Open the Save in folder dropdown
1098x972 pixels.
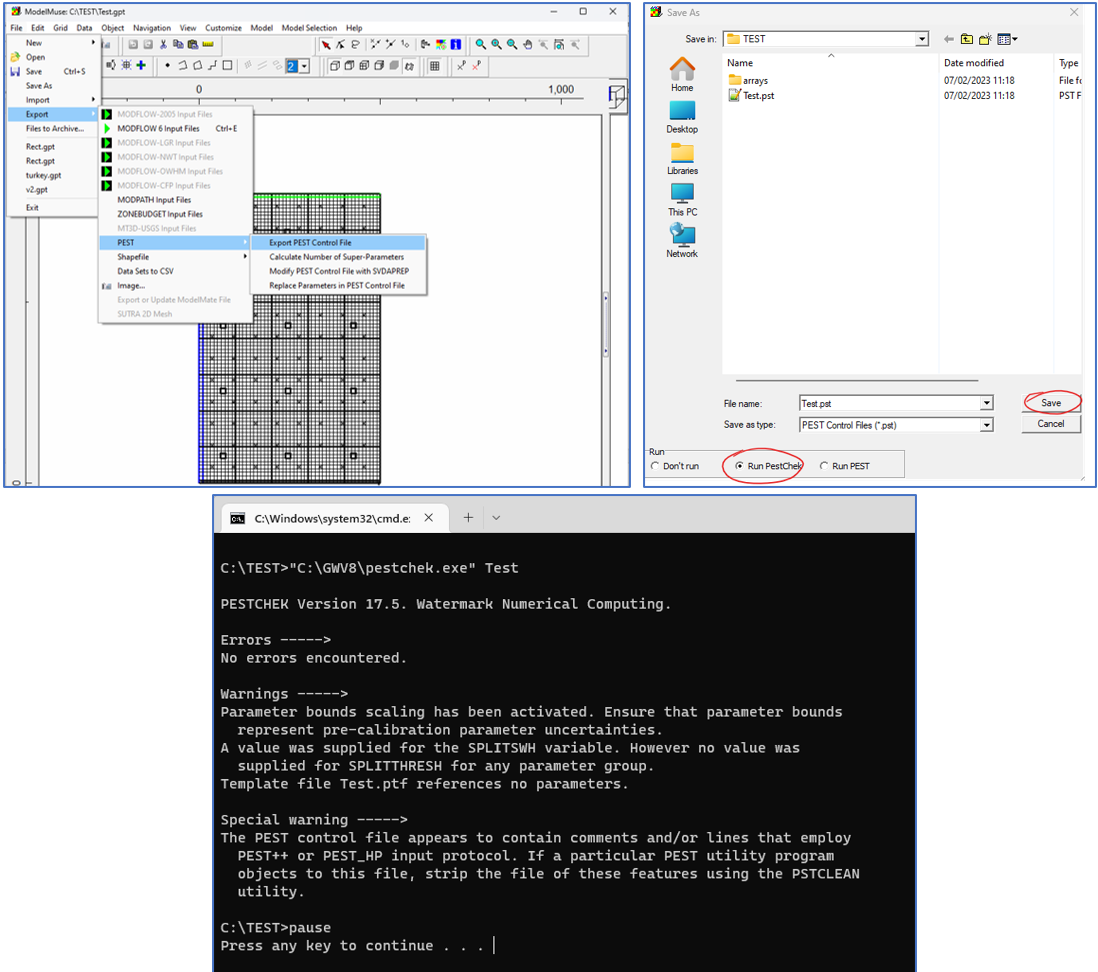coord(922,39)
